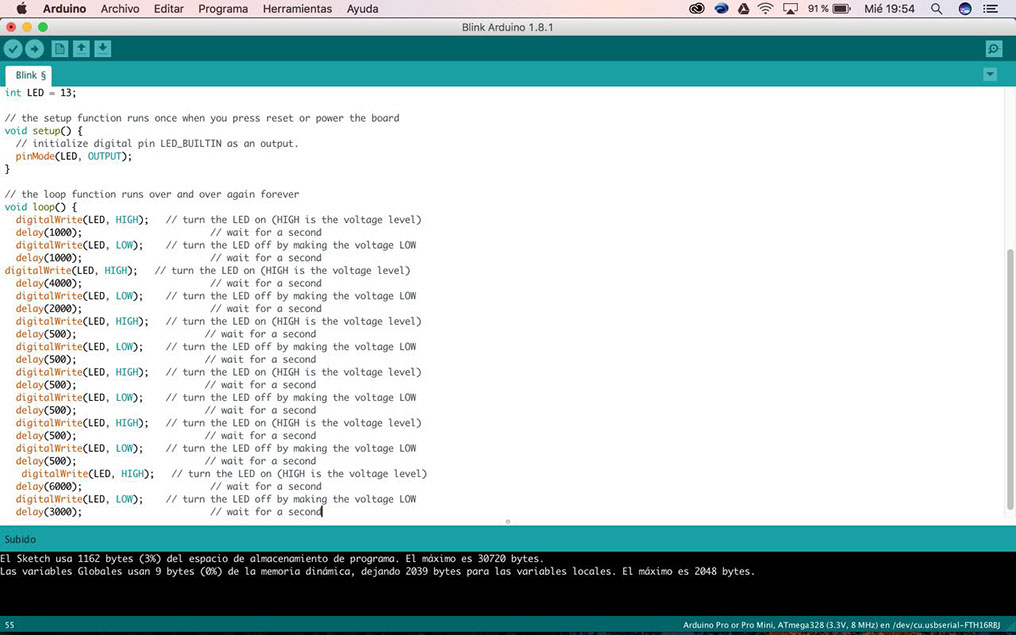The height and width of the screenshot is (635, 1016).
Task: Select the Blink sketch tab
Action: [29, 75]
